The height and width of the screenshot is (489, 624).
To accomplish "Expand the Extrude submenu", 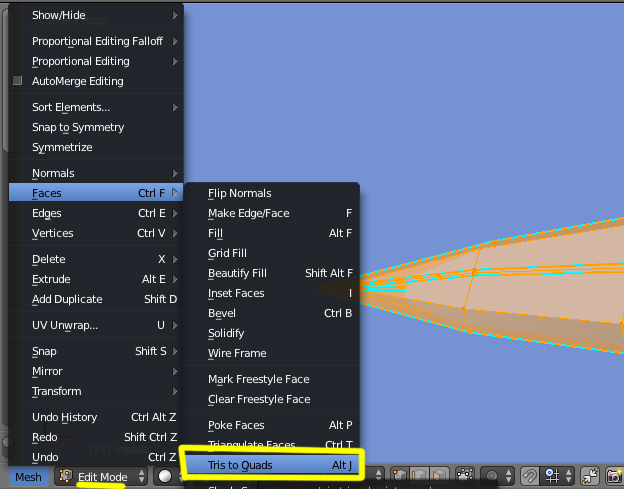I will (96, 279).
